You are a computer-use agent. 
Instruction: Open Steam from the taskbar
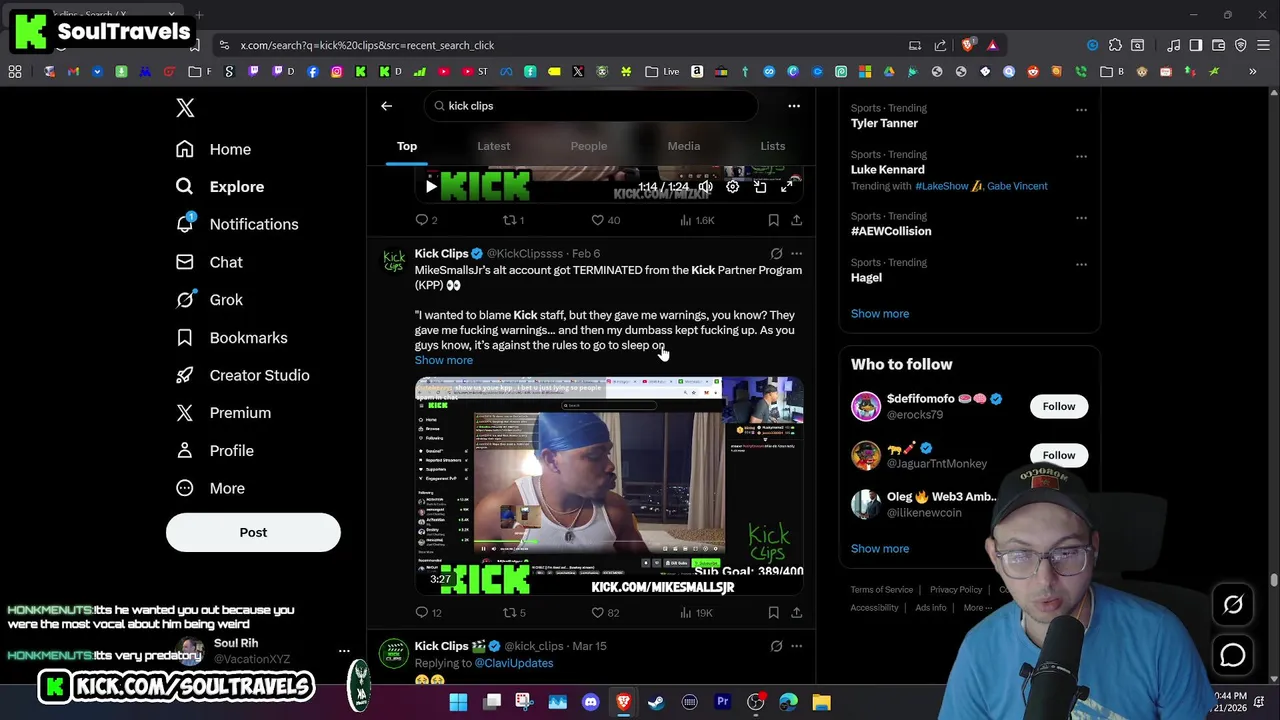[x=656, y=702]
